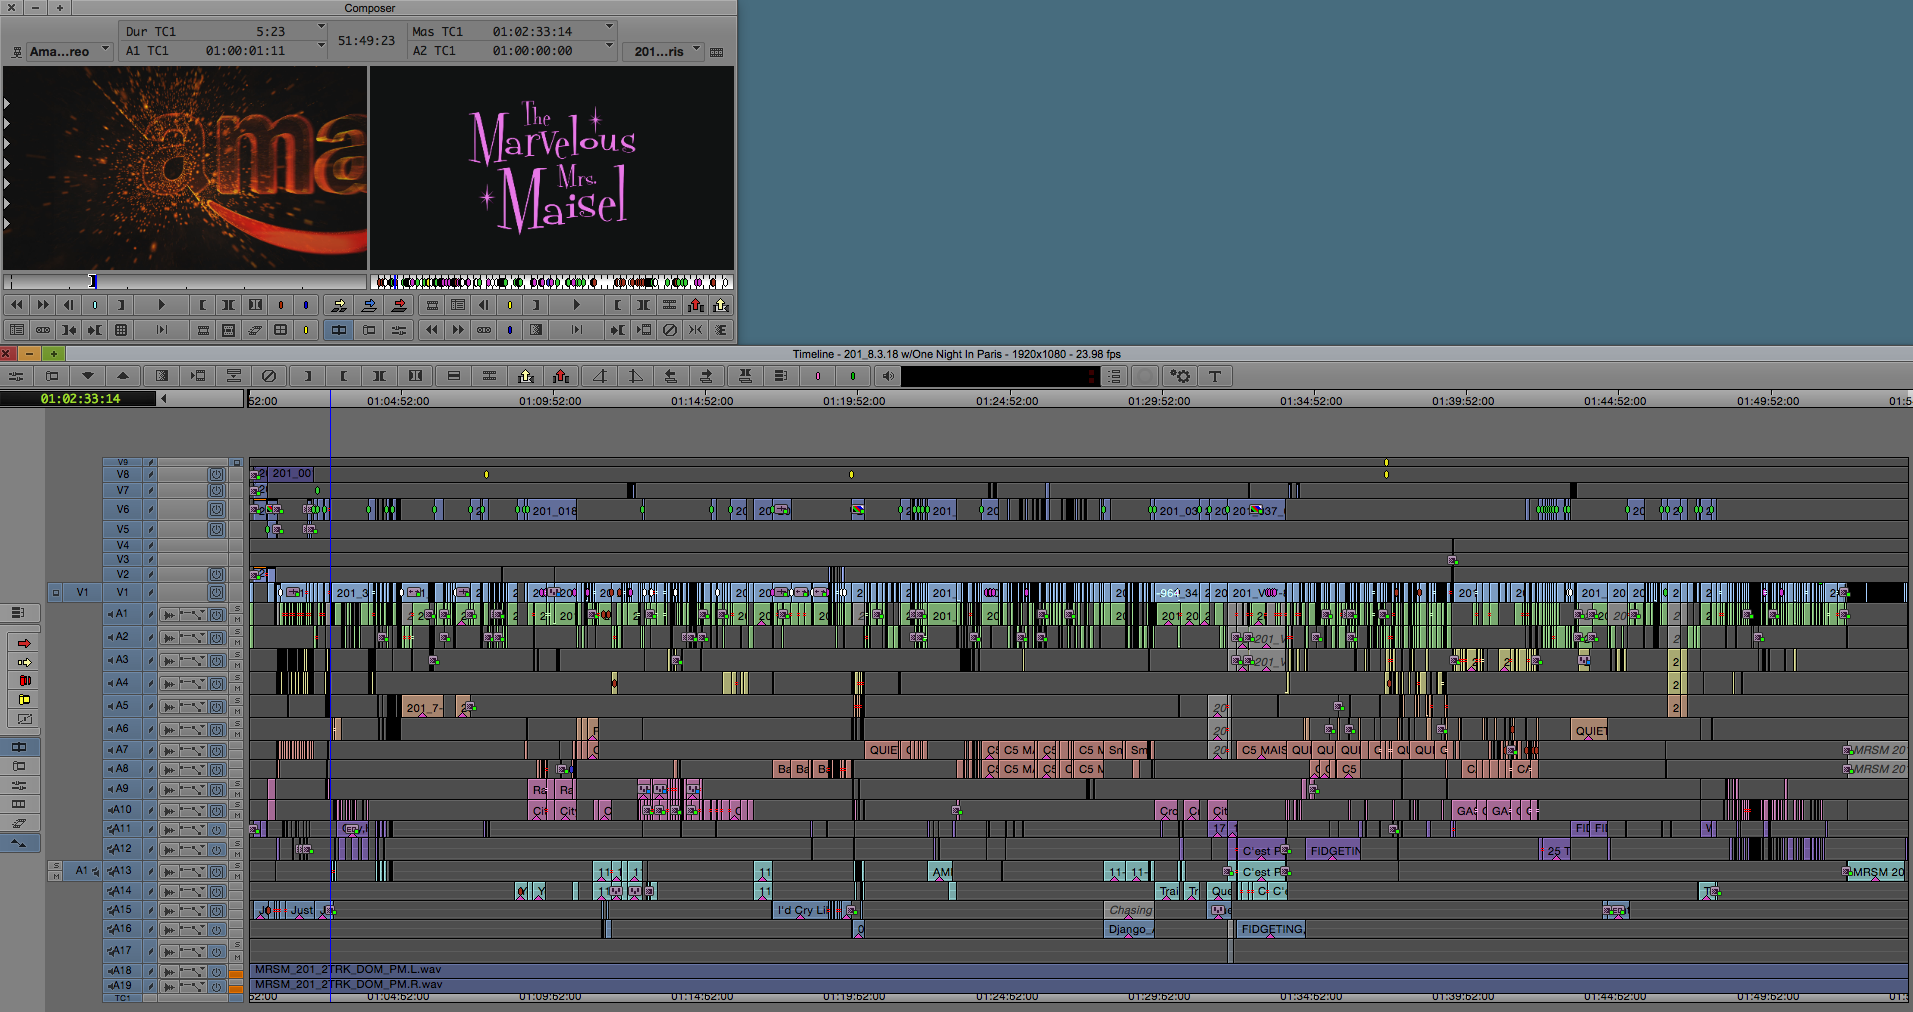This screenshot has height=1012, width=1913.
Task: Select Source/Record mode button in Composer
Action: coord(339,330)
